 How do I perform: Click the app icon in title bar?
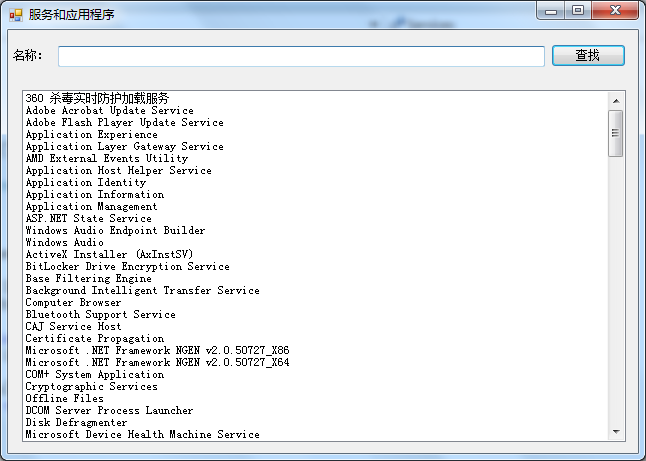(x=15, y=14)
